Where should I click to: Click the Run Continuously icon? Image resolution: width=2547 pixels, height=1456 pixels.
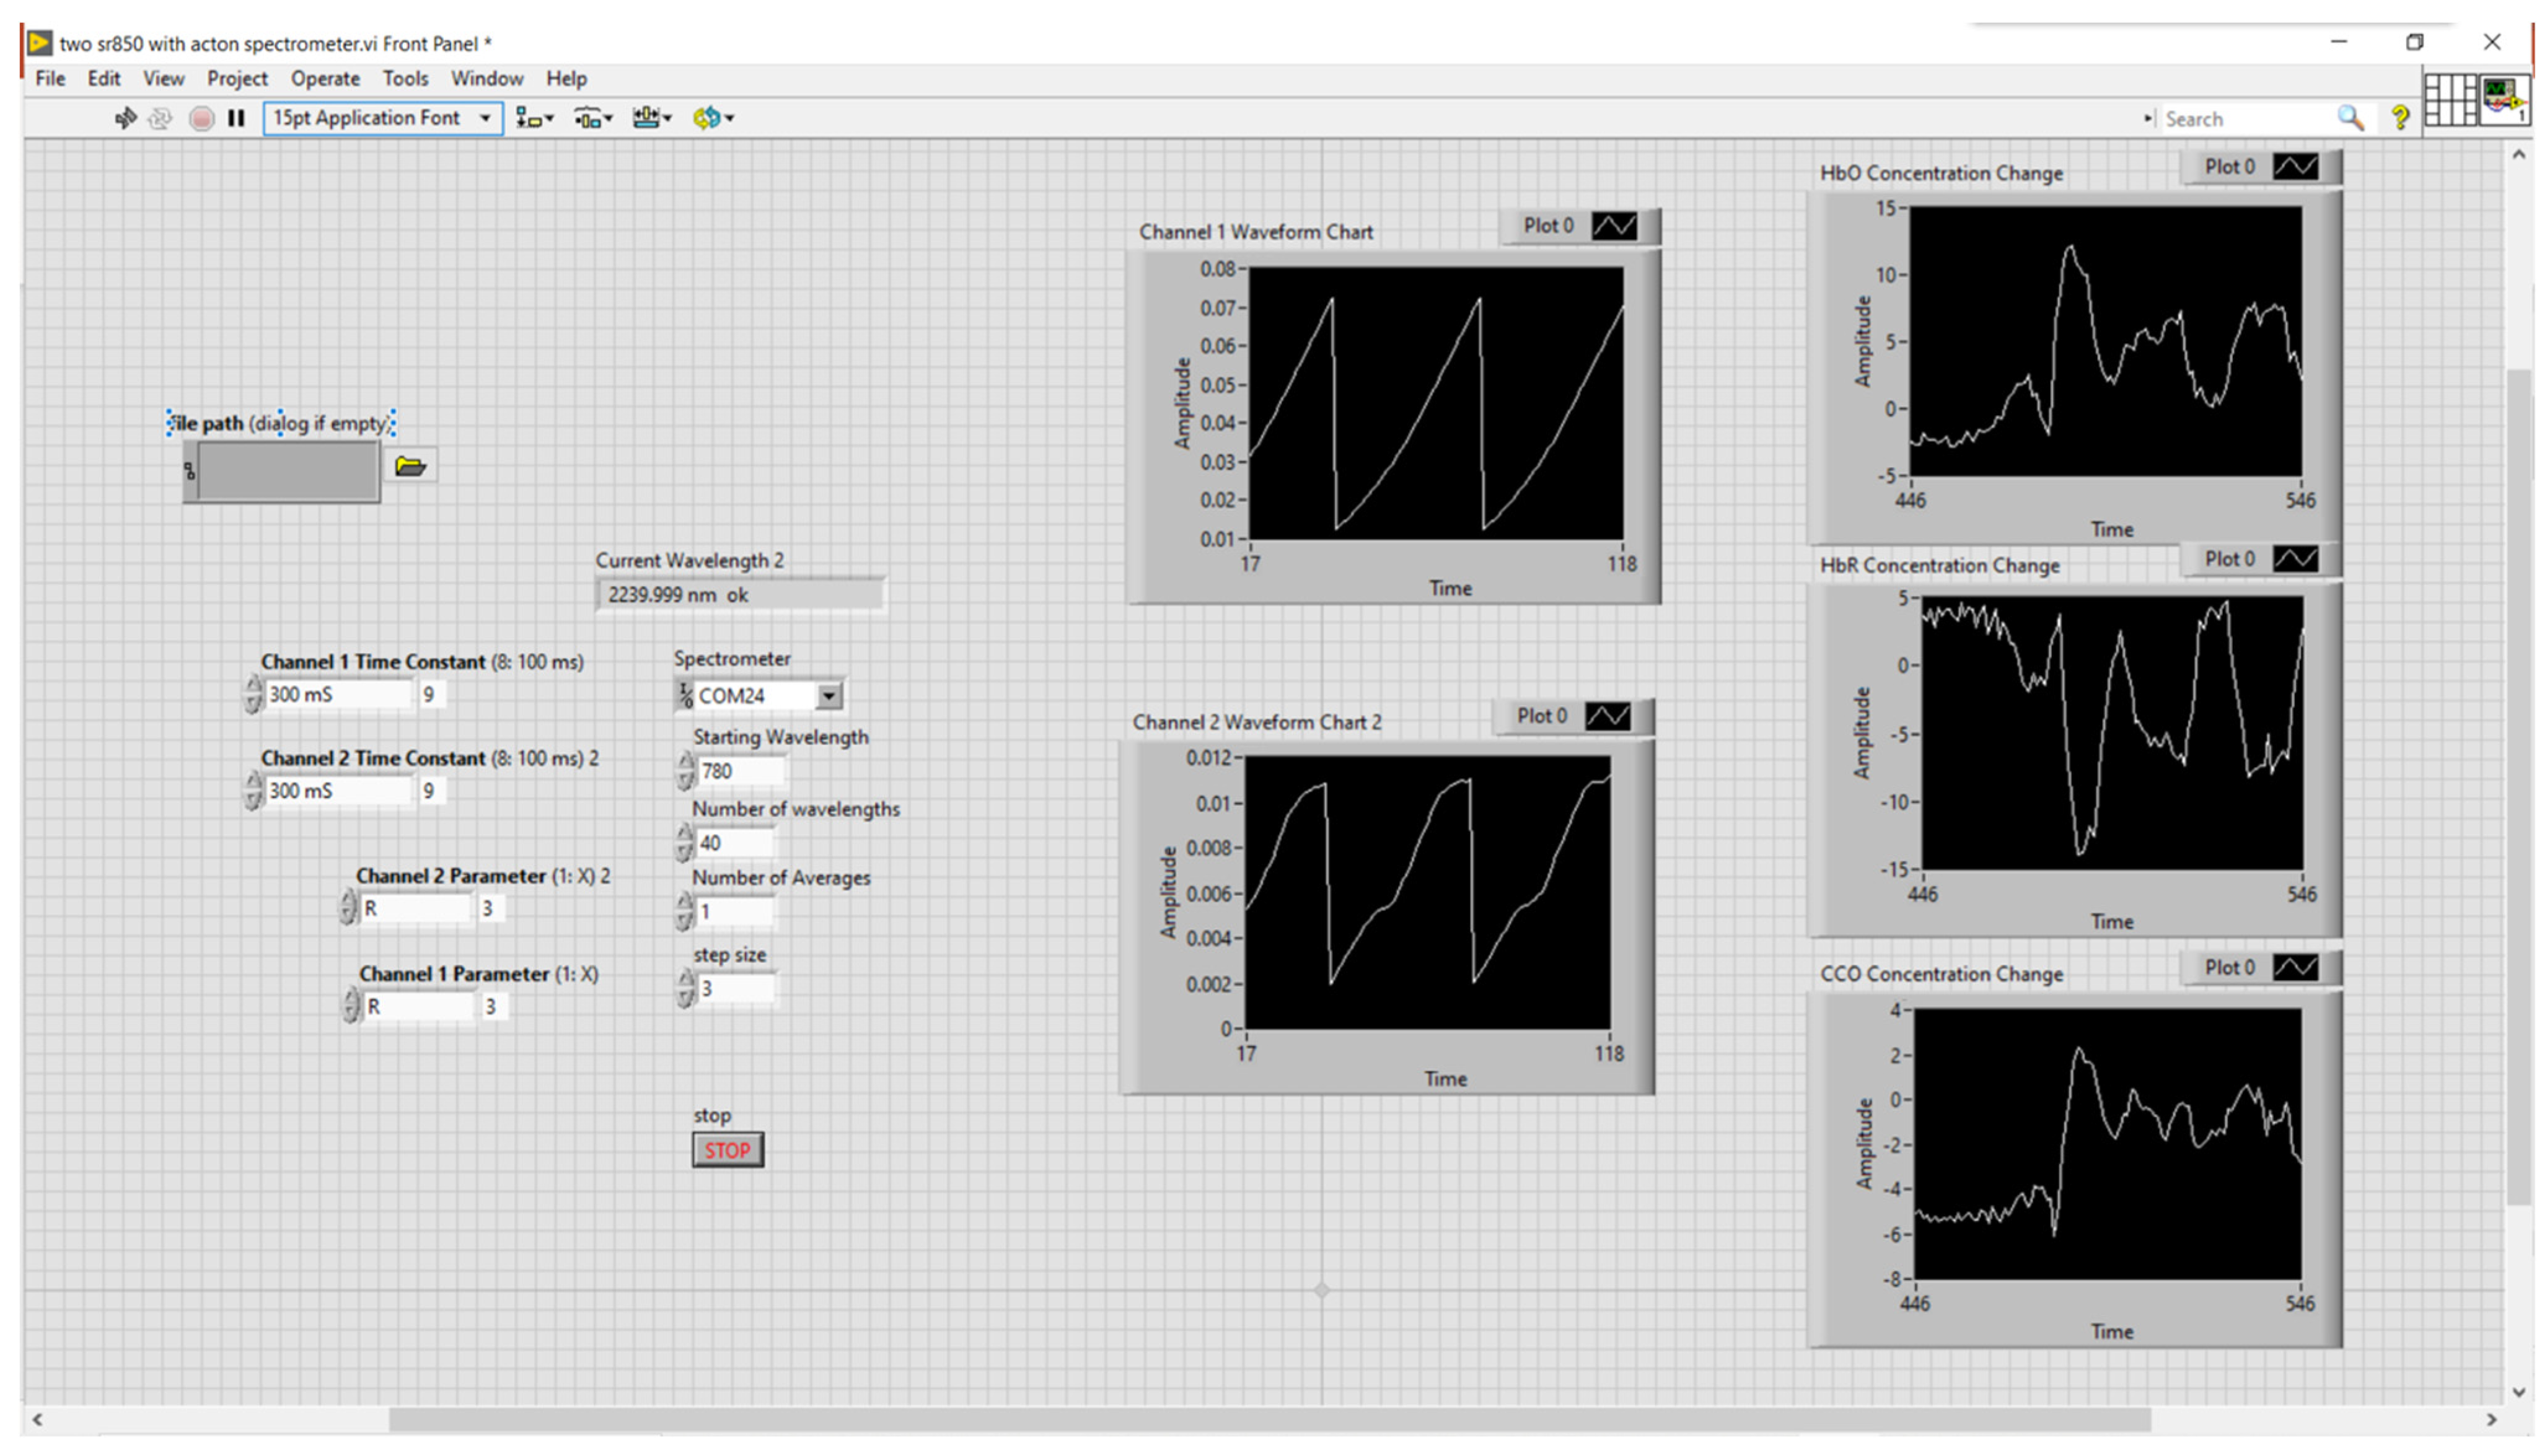(160, 118)
